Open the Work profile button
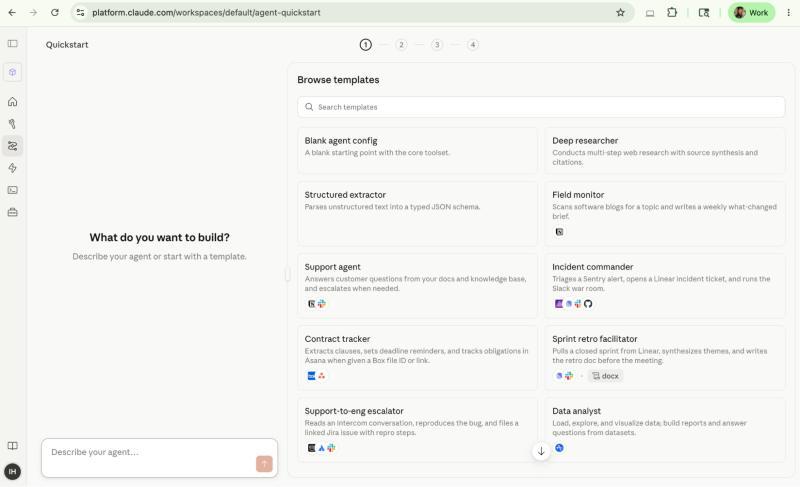The width and height of the screenshot is (800, 487). (x=751, y=13)
